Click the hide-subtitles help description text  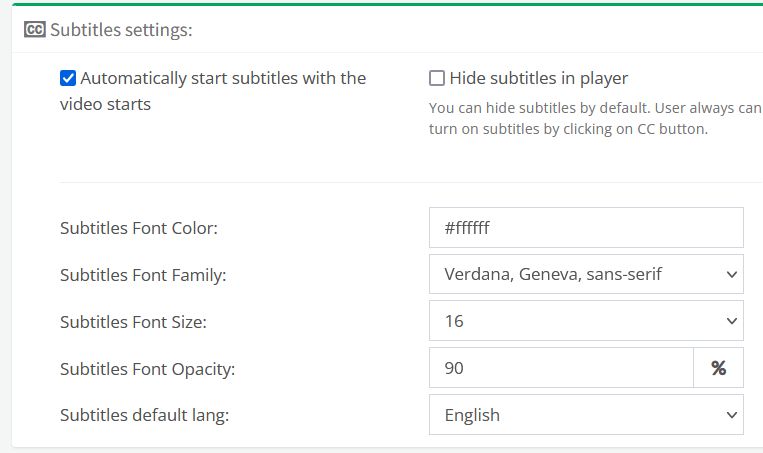tap(594, 118)
